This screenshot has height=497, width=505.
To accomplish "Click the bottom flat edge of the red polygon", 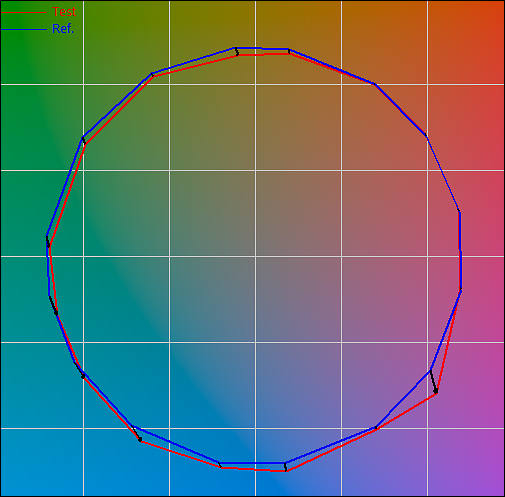I will pos(254,469).
